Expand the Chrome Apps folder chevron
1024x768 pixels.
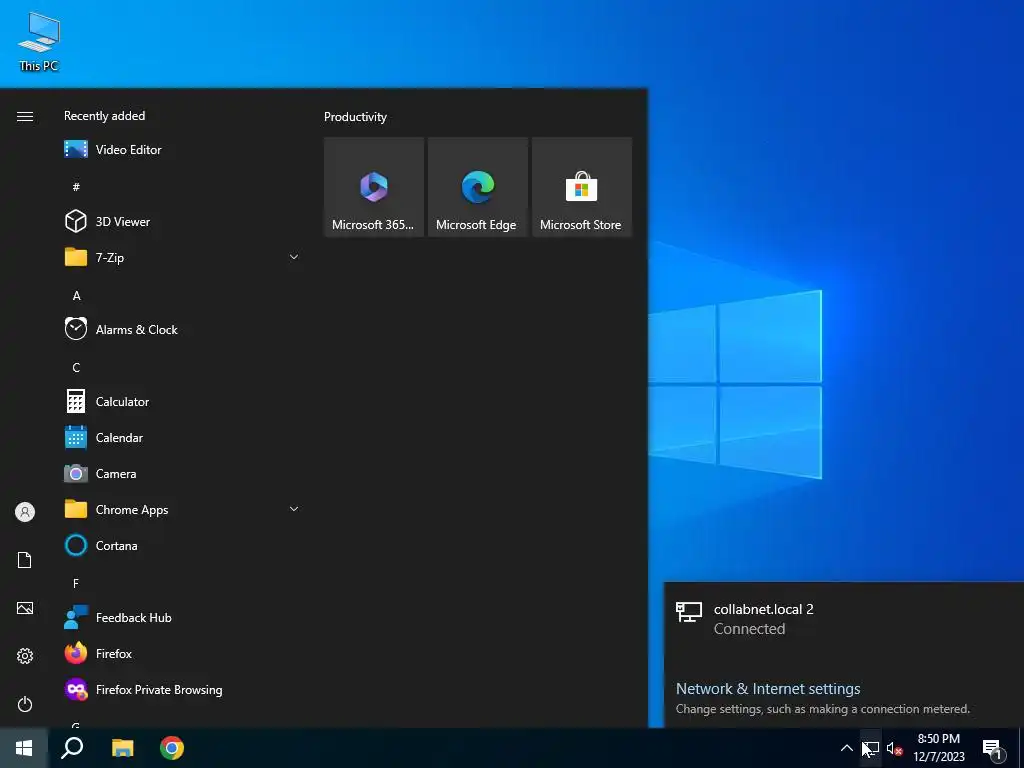294,509
